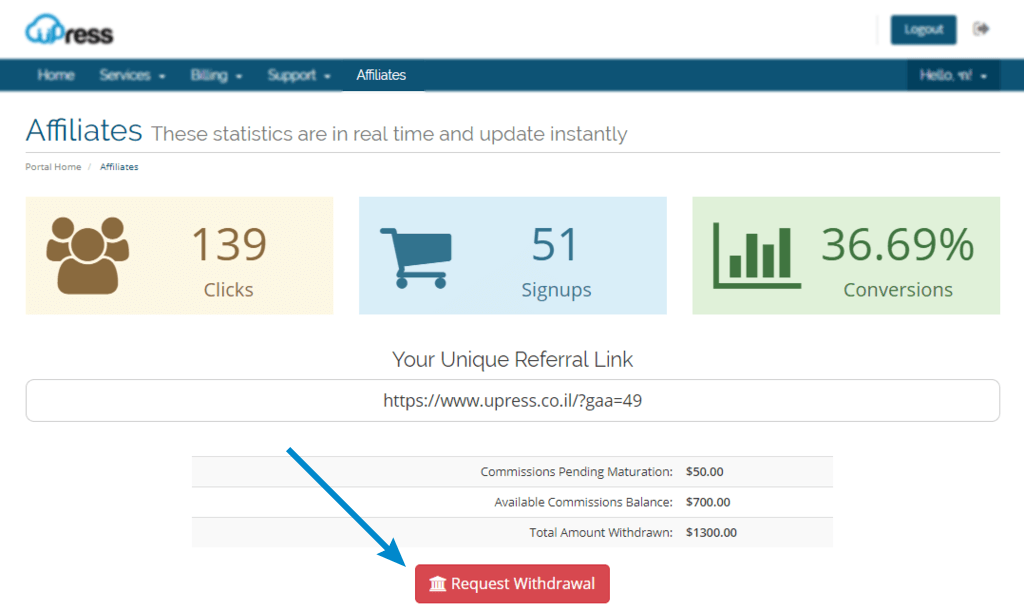Click the brown users group Clicks icon
Viewport: 1024px width, 615px height.
coord(88,255)
